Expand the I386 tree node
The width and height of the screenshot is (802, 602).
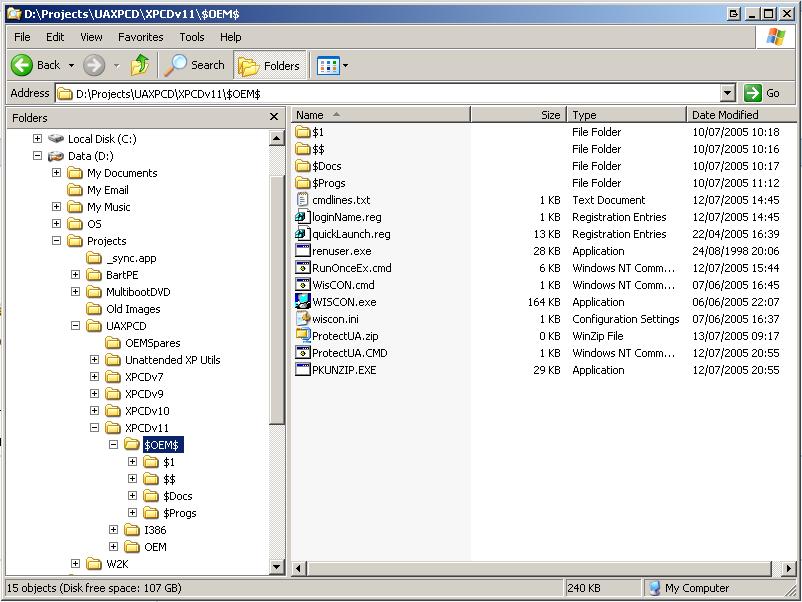click(x=114, y=529)
